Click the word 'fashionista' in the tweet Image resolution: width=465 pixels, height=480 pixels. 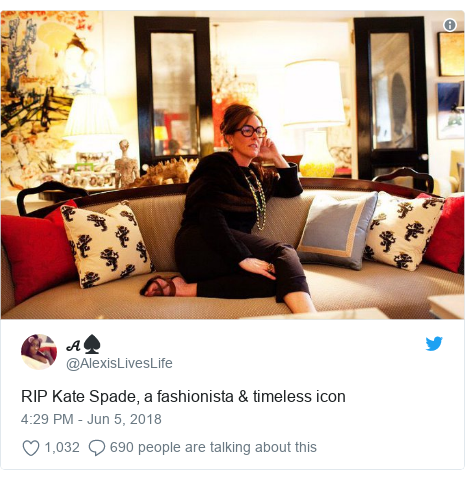pos(195,397)
